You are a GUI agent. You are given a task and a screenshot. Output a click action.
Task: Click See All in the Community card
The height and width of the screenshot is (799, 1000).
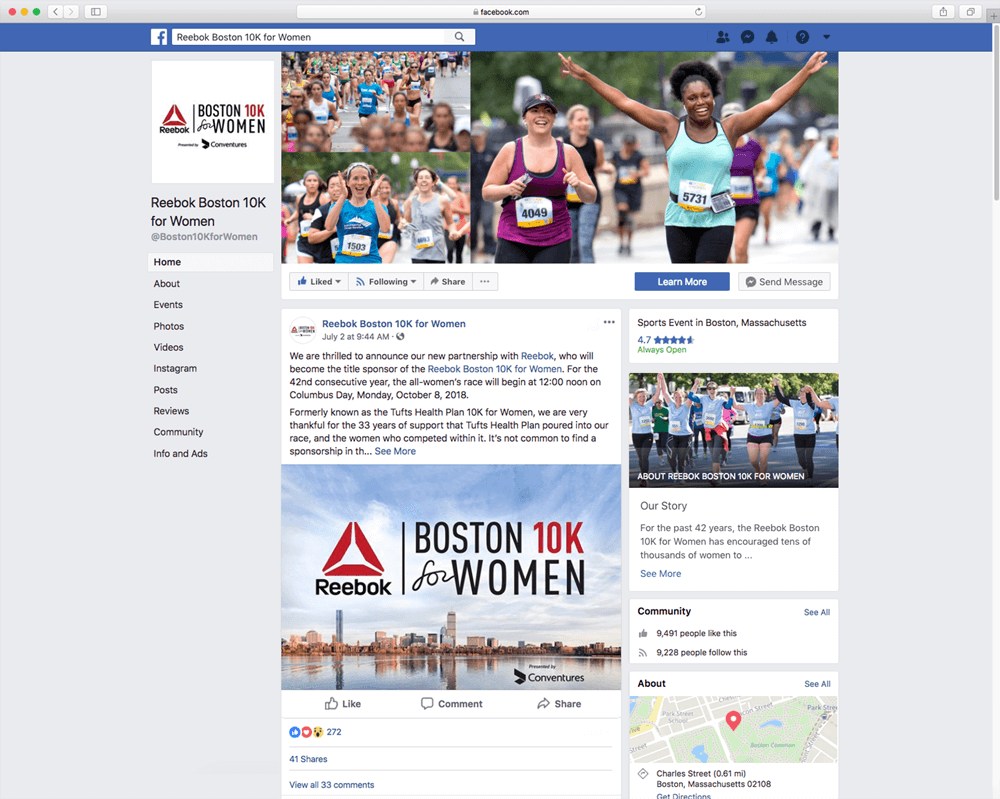[x=817, y=612]
